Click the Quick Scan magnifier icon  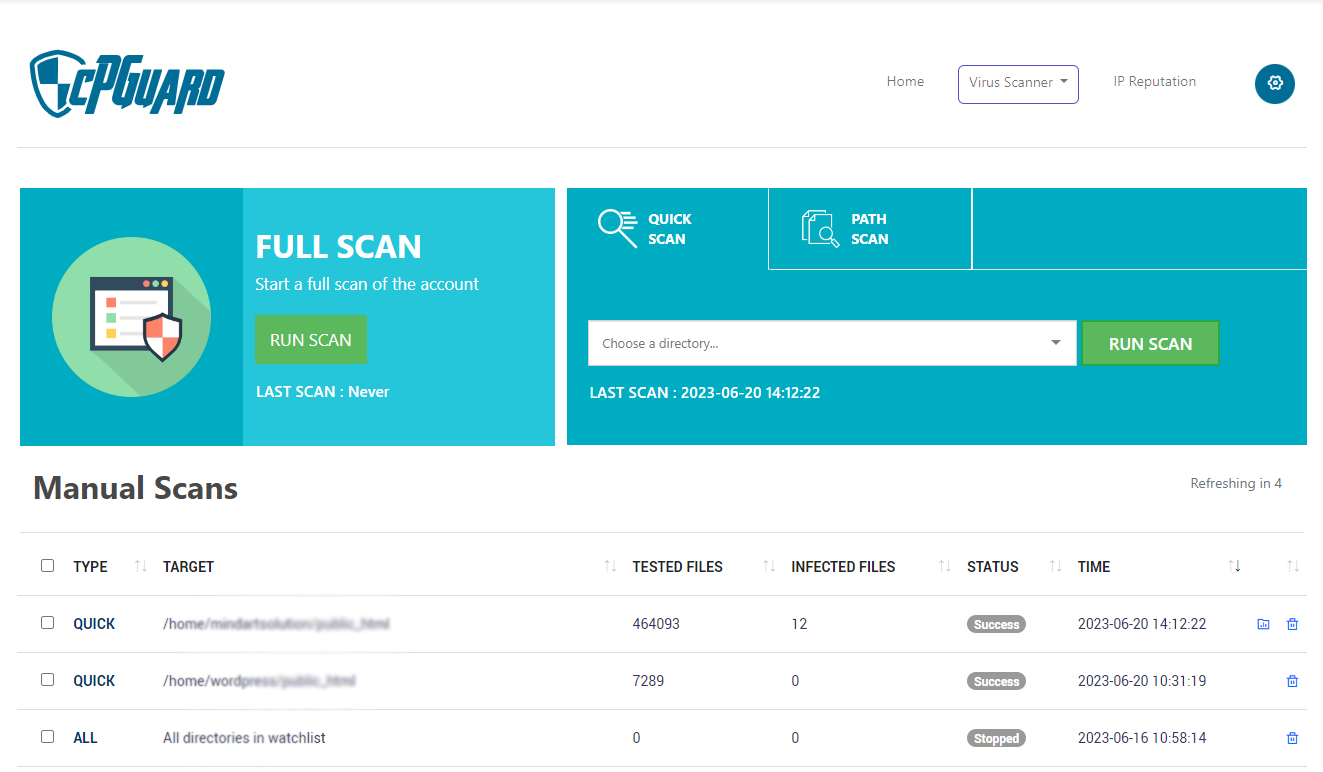click(617, 228)
